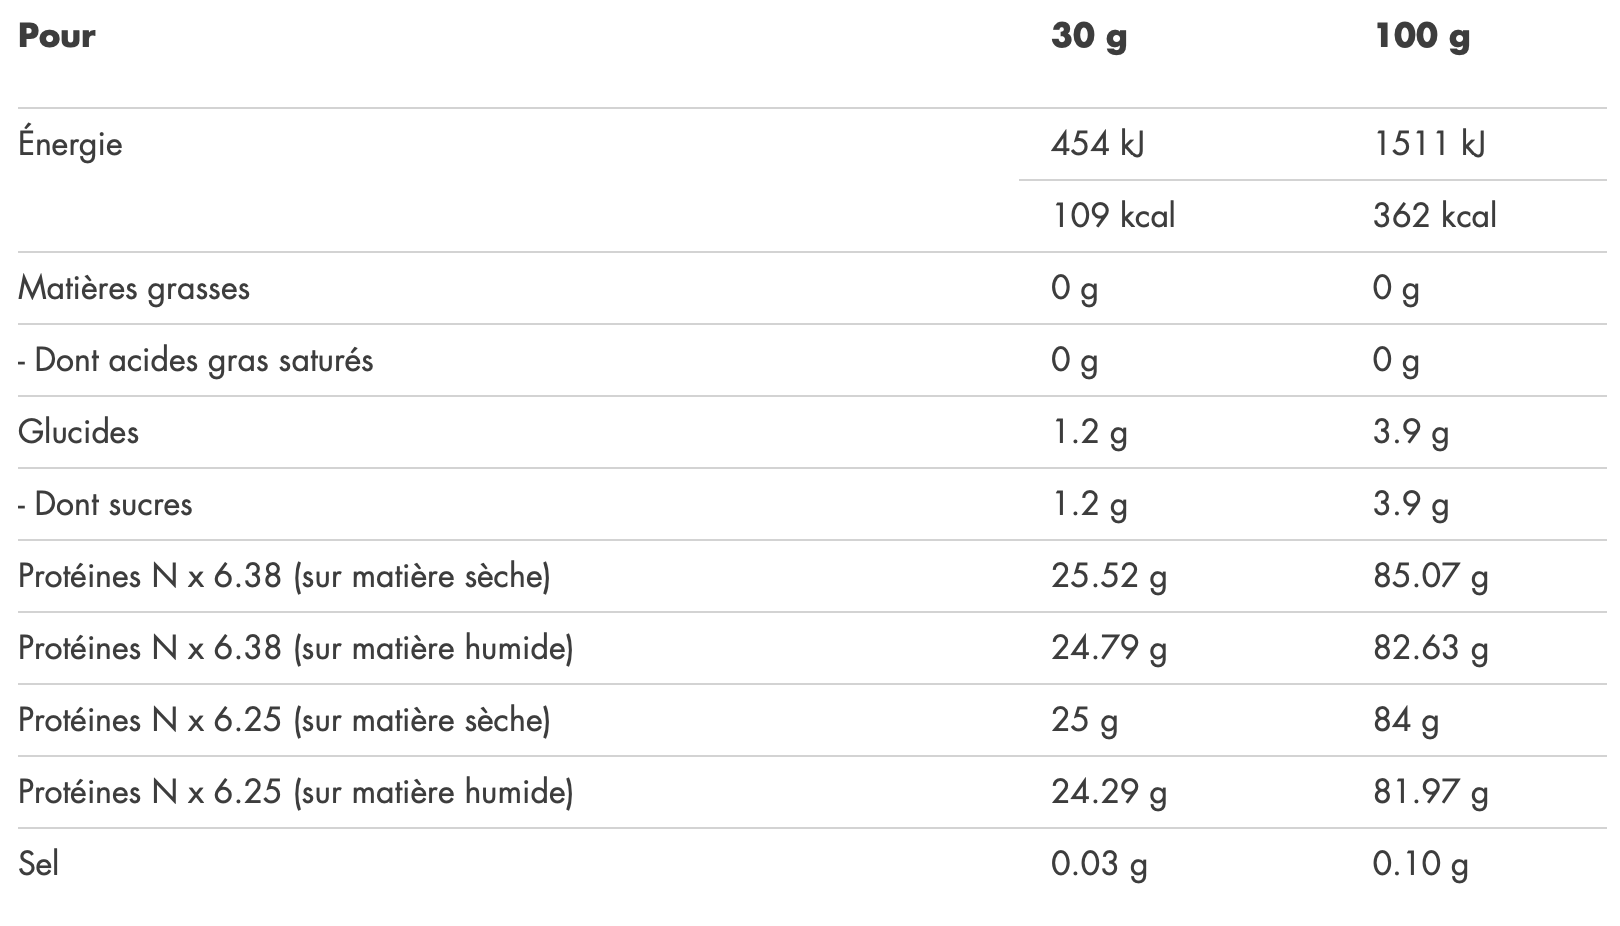Click the 'Pour' column header

click(57, 36)
